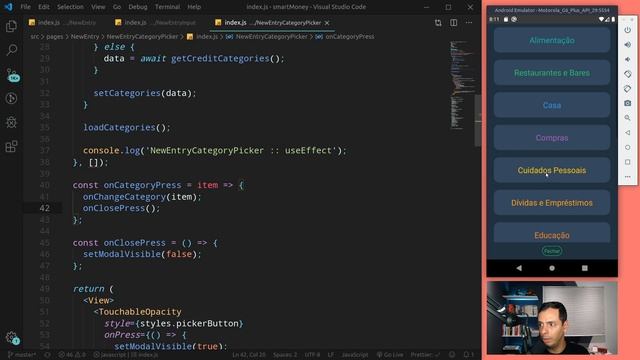Click the 'NewEntryCategoryPicker' folder breadcrumb
640x360 pixels.
click(x=142, y=37)
